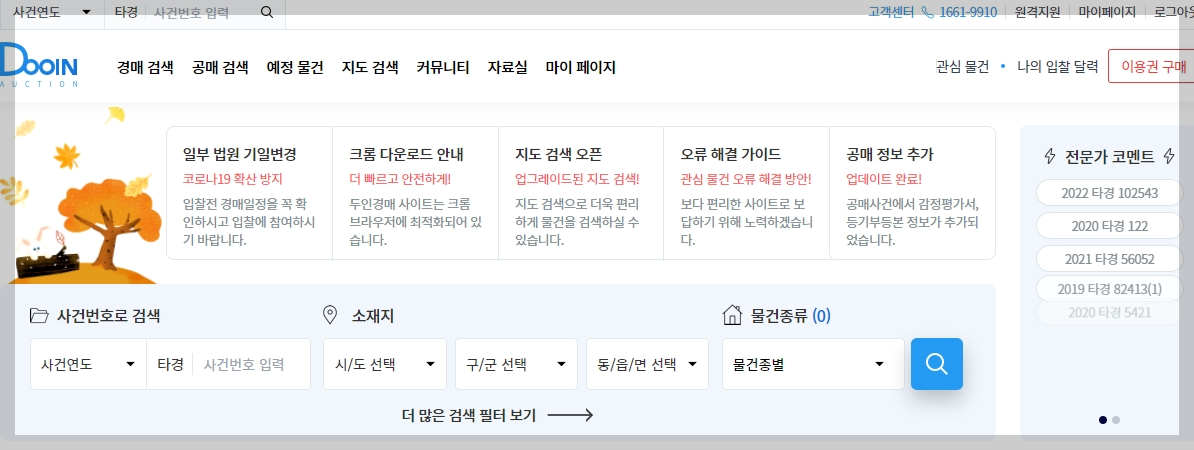Open top bar 사건연도 dropdown
The width and height of the screenshot is (1194, 450).
pos(52,12)
